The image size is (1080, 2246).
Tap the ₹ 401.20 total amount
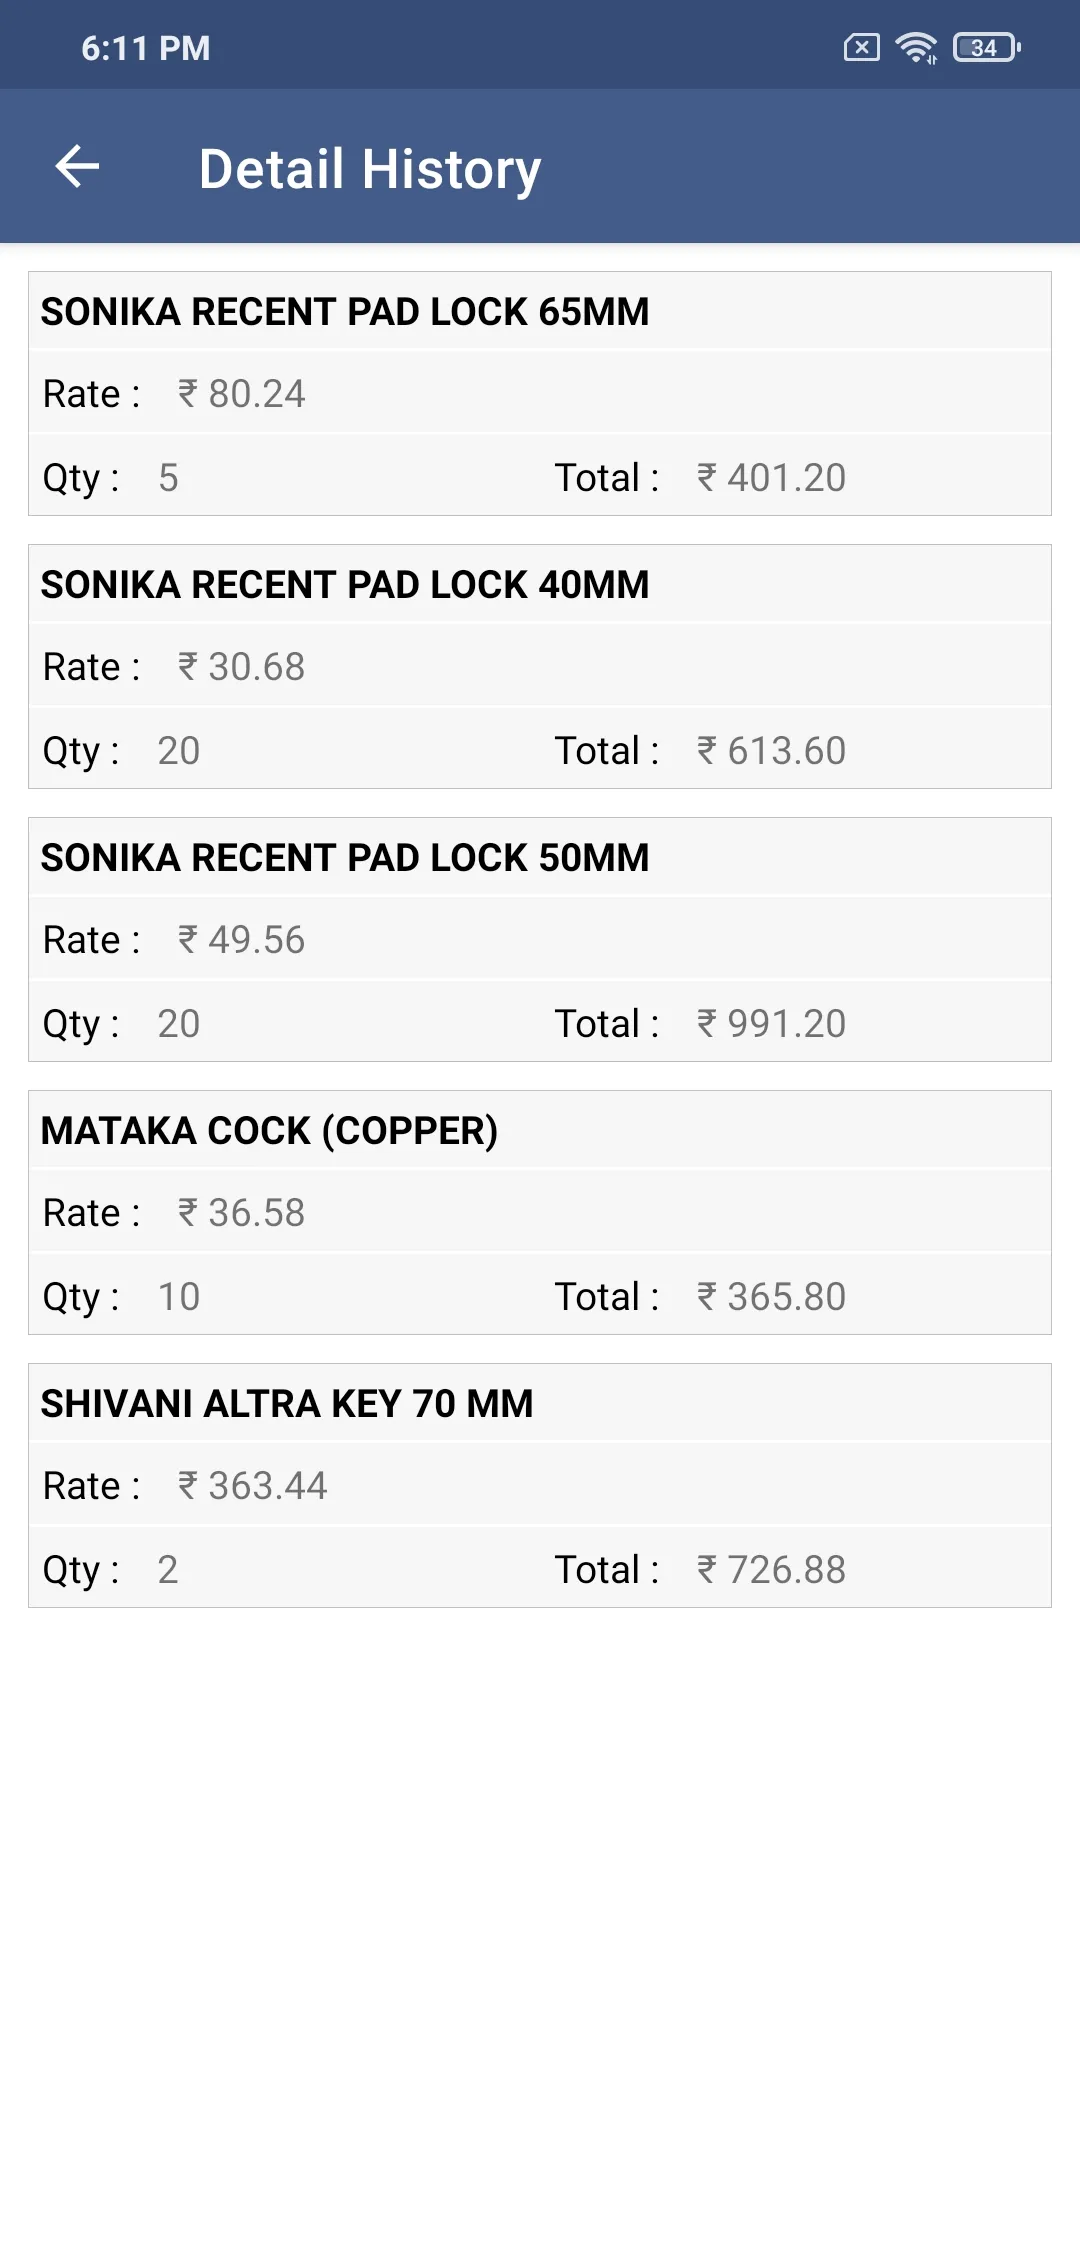pyautogui.click(x=771, y=478)
